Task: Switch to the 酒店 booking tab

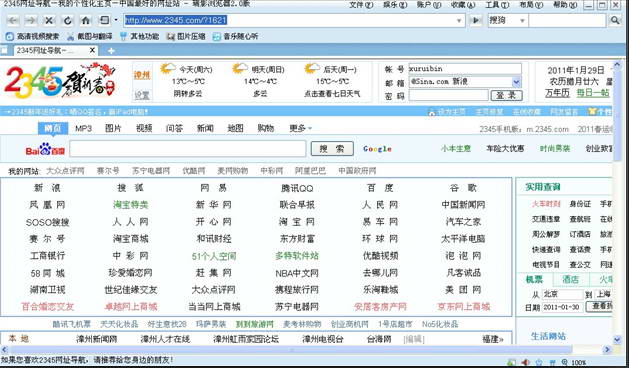Action: pyautogui.click(x=570, y=279)
